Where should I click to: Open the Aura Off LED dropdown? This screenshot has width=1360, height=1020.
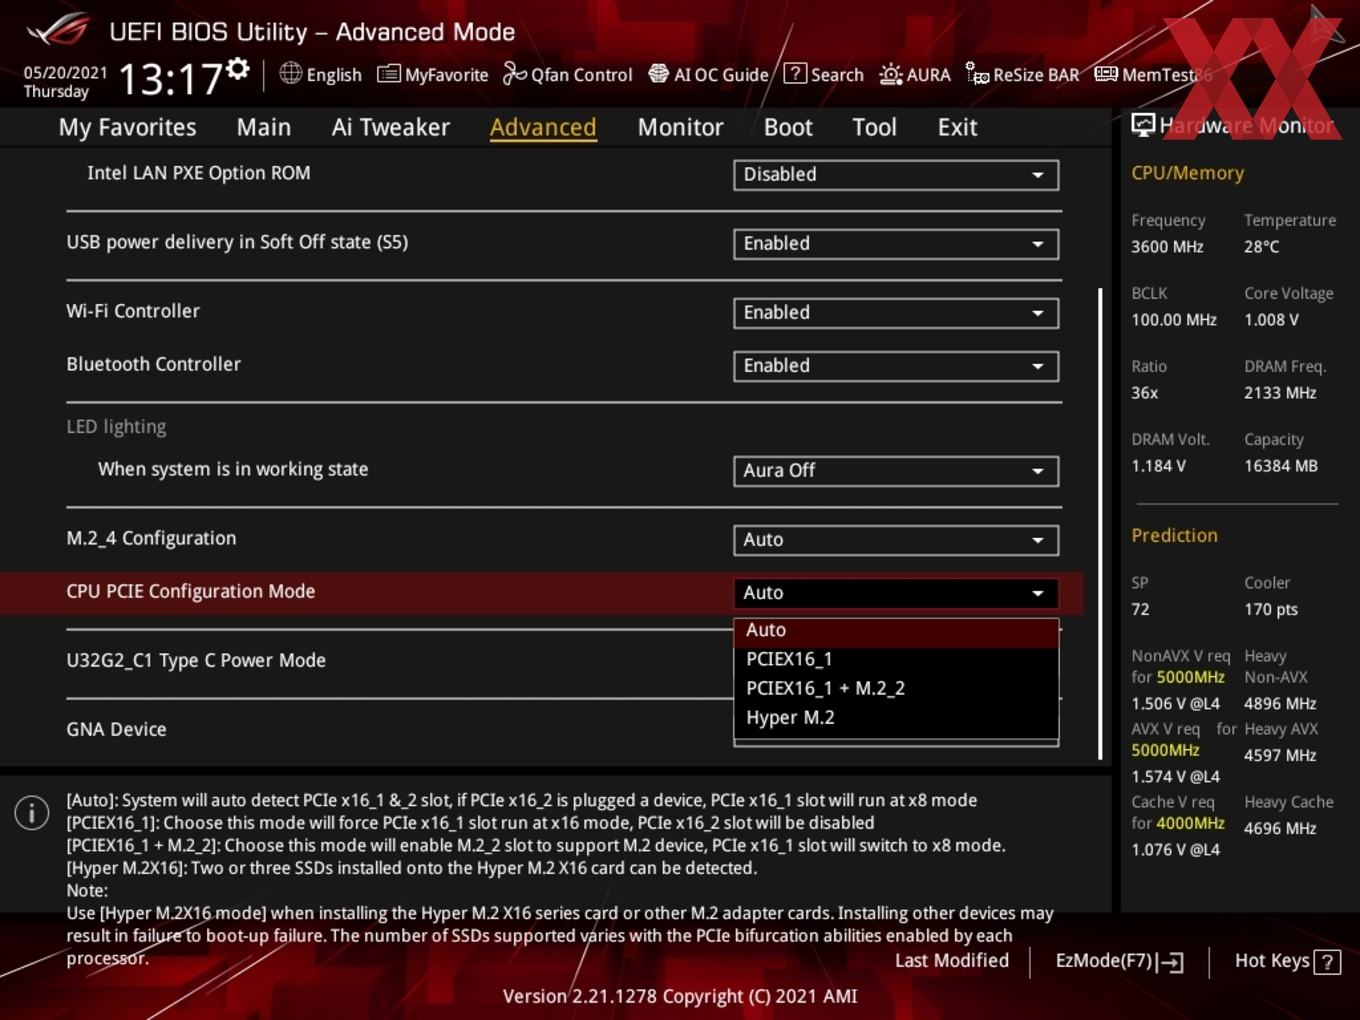(896, 471)
